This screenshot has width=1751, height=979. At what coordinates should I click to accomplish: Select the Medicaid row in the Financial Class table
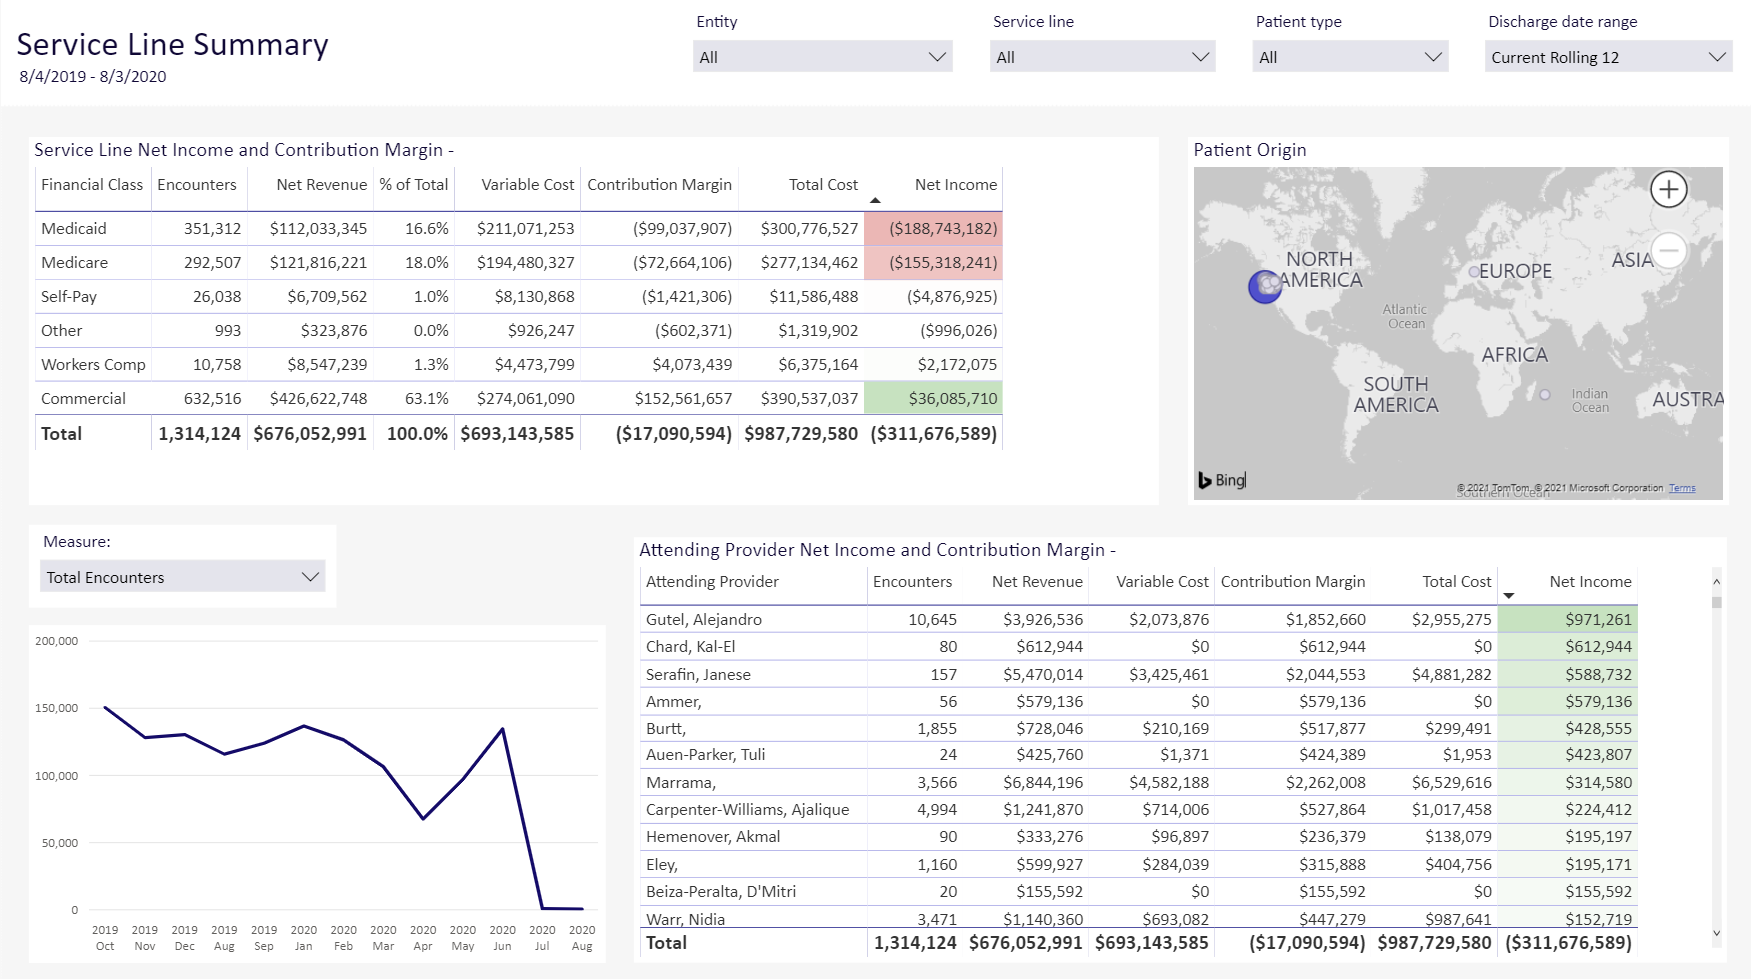point(74,229)
